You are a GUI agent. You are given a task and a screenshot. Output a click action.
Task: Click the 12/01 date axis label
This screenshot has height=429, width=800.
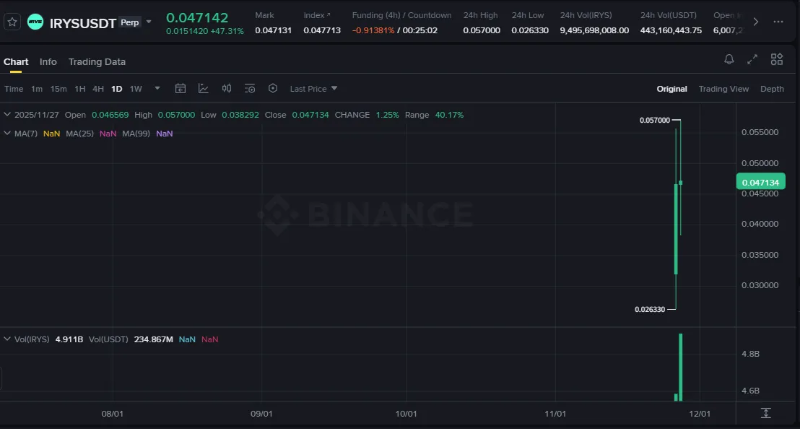point(699,414)
